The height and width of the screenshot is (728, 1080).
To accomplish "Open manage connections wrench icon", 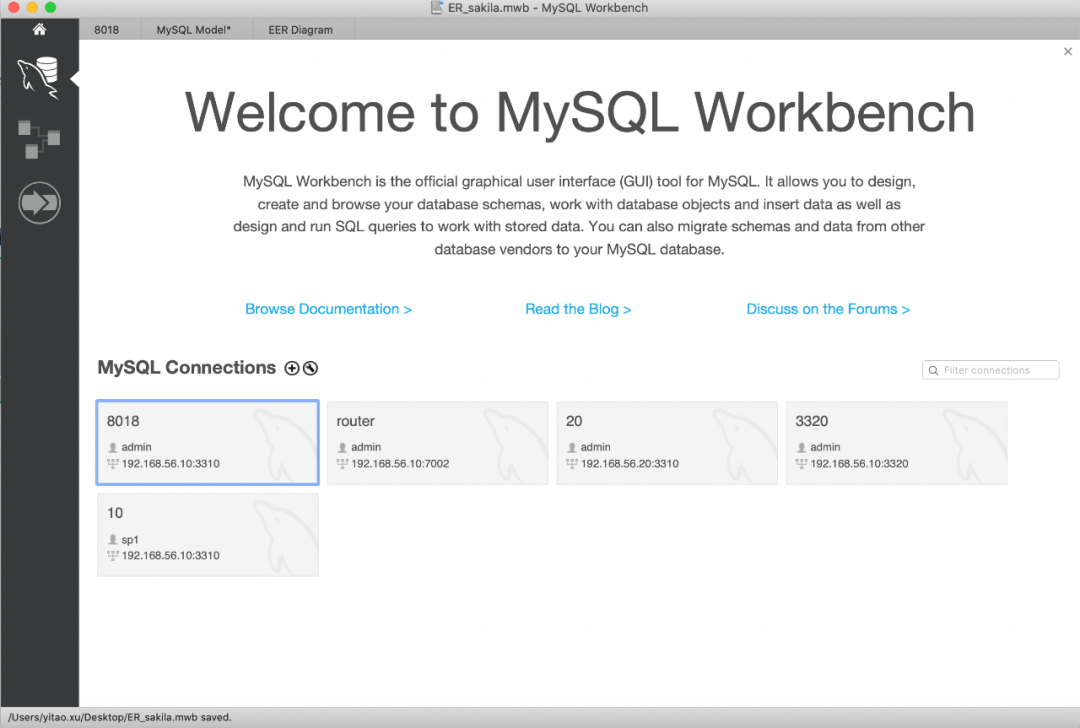I will click(x=310, y=368).
